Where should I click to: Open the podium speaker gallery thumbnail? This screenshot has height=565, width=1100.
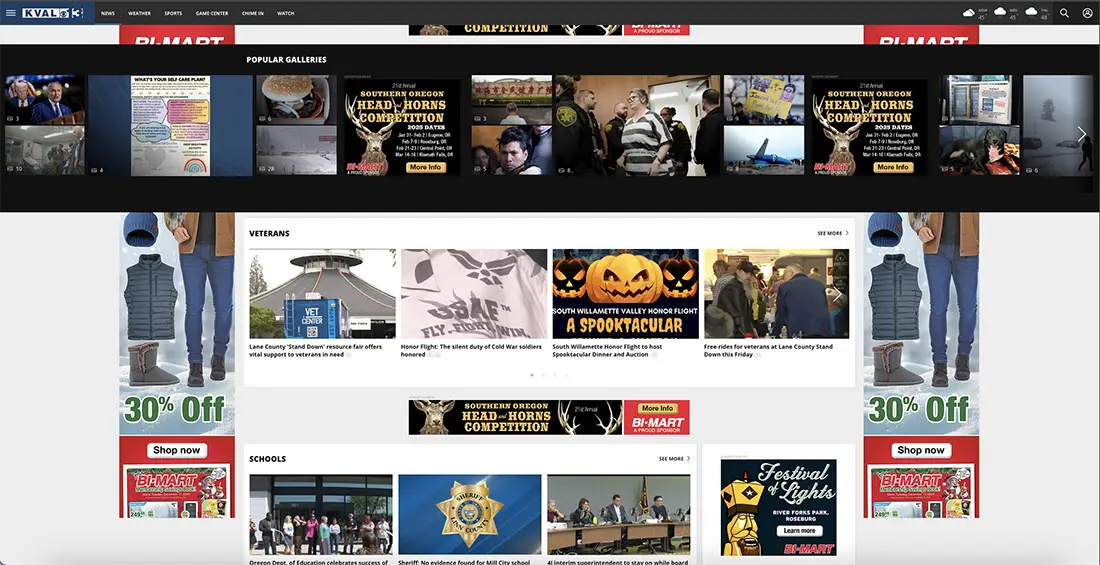[x=44, y=100]
